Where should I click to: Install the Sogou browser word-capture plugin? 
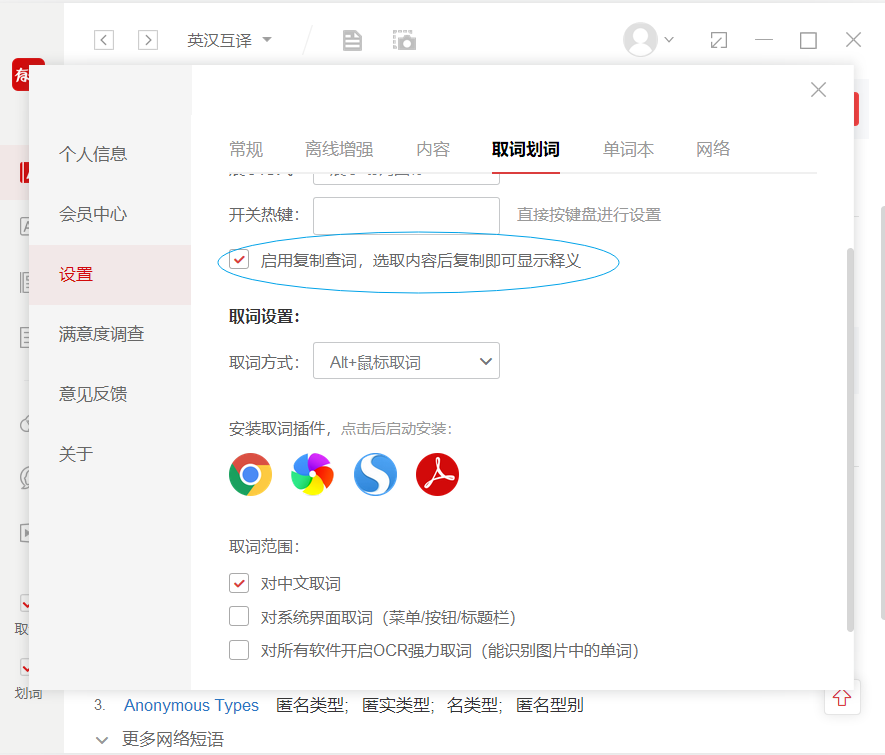(x=375, y=475)
